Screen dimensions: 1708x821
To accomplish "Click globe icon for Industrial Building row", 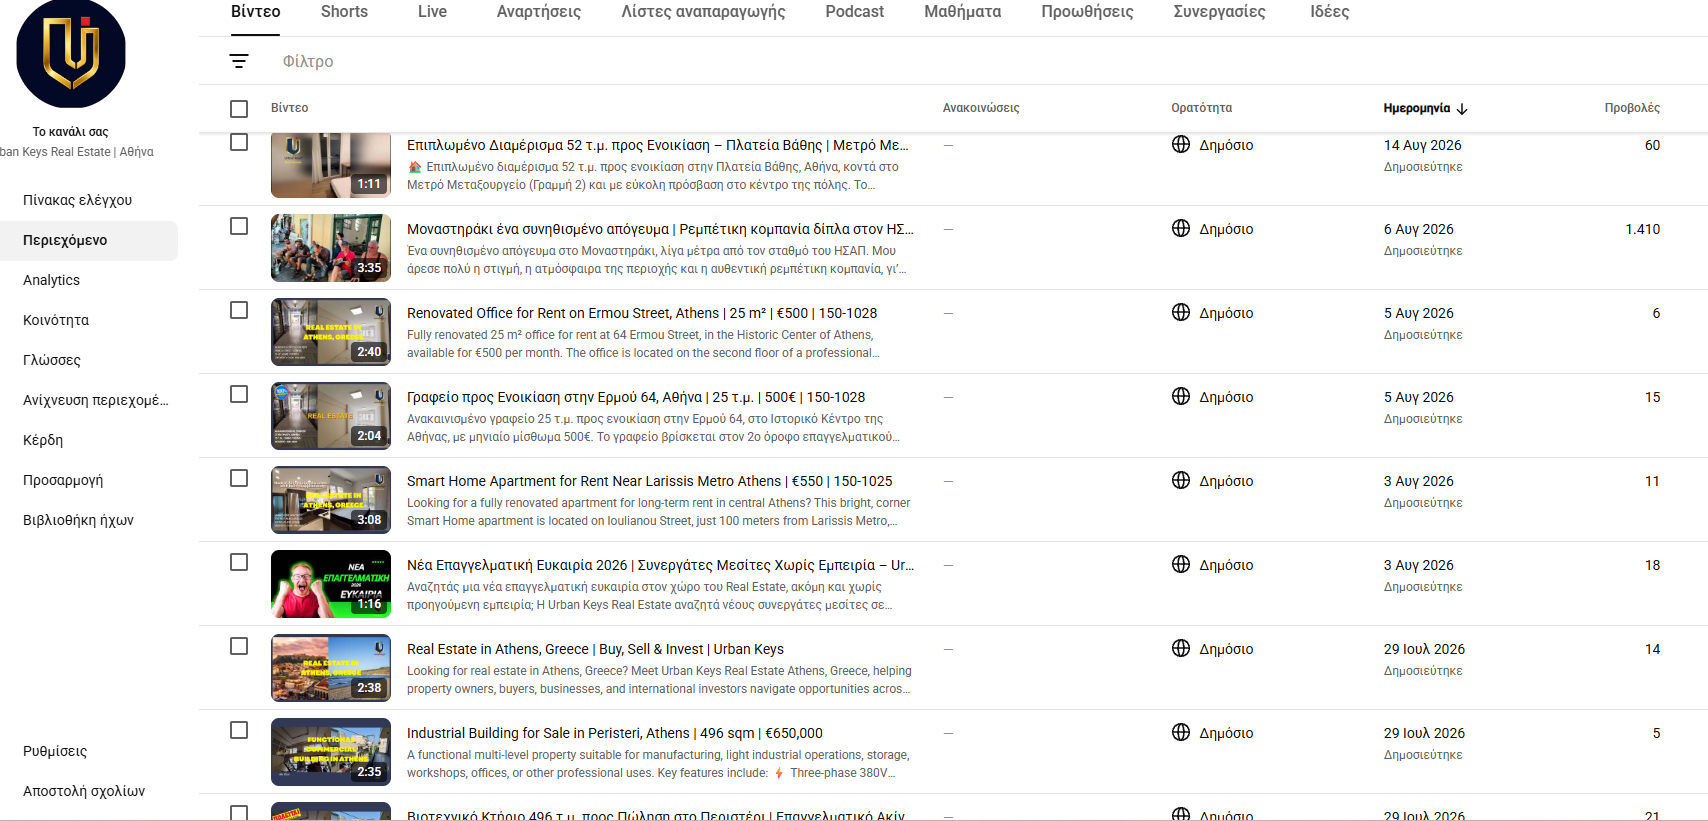I will [1181, 732].
